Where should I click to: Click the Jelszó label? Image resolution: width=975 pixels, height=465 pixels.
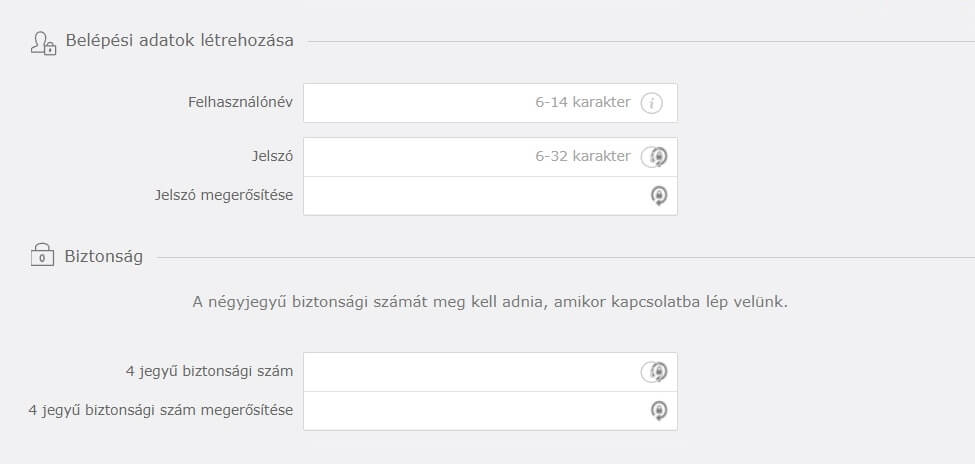[272, 157]
